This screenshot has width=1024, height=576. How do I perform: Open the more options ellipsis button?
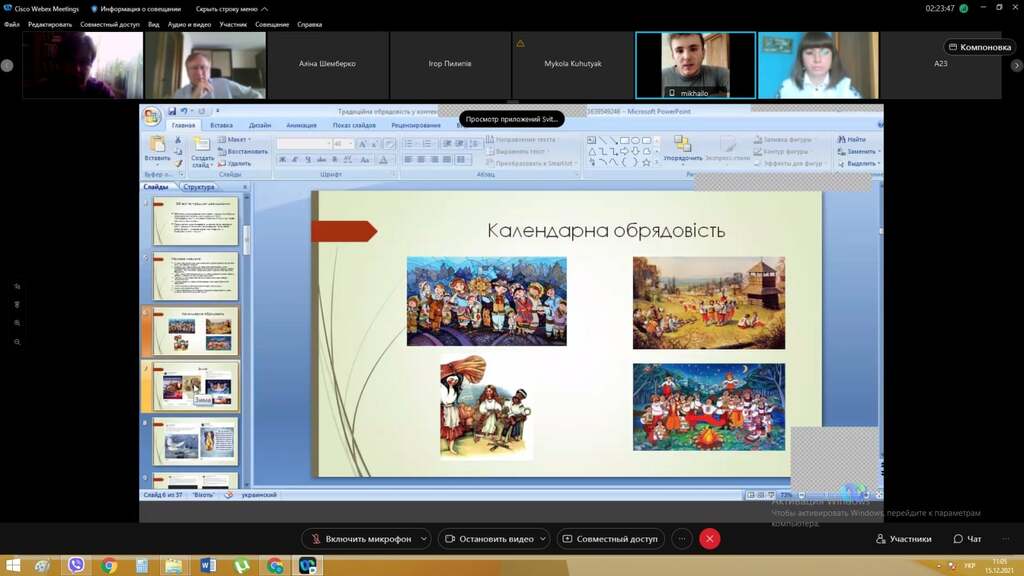[x=682, y=539]
